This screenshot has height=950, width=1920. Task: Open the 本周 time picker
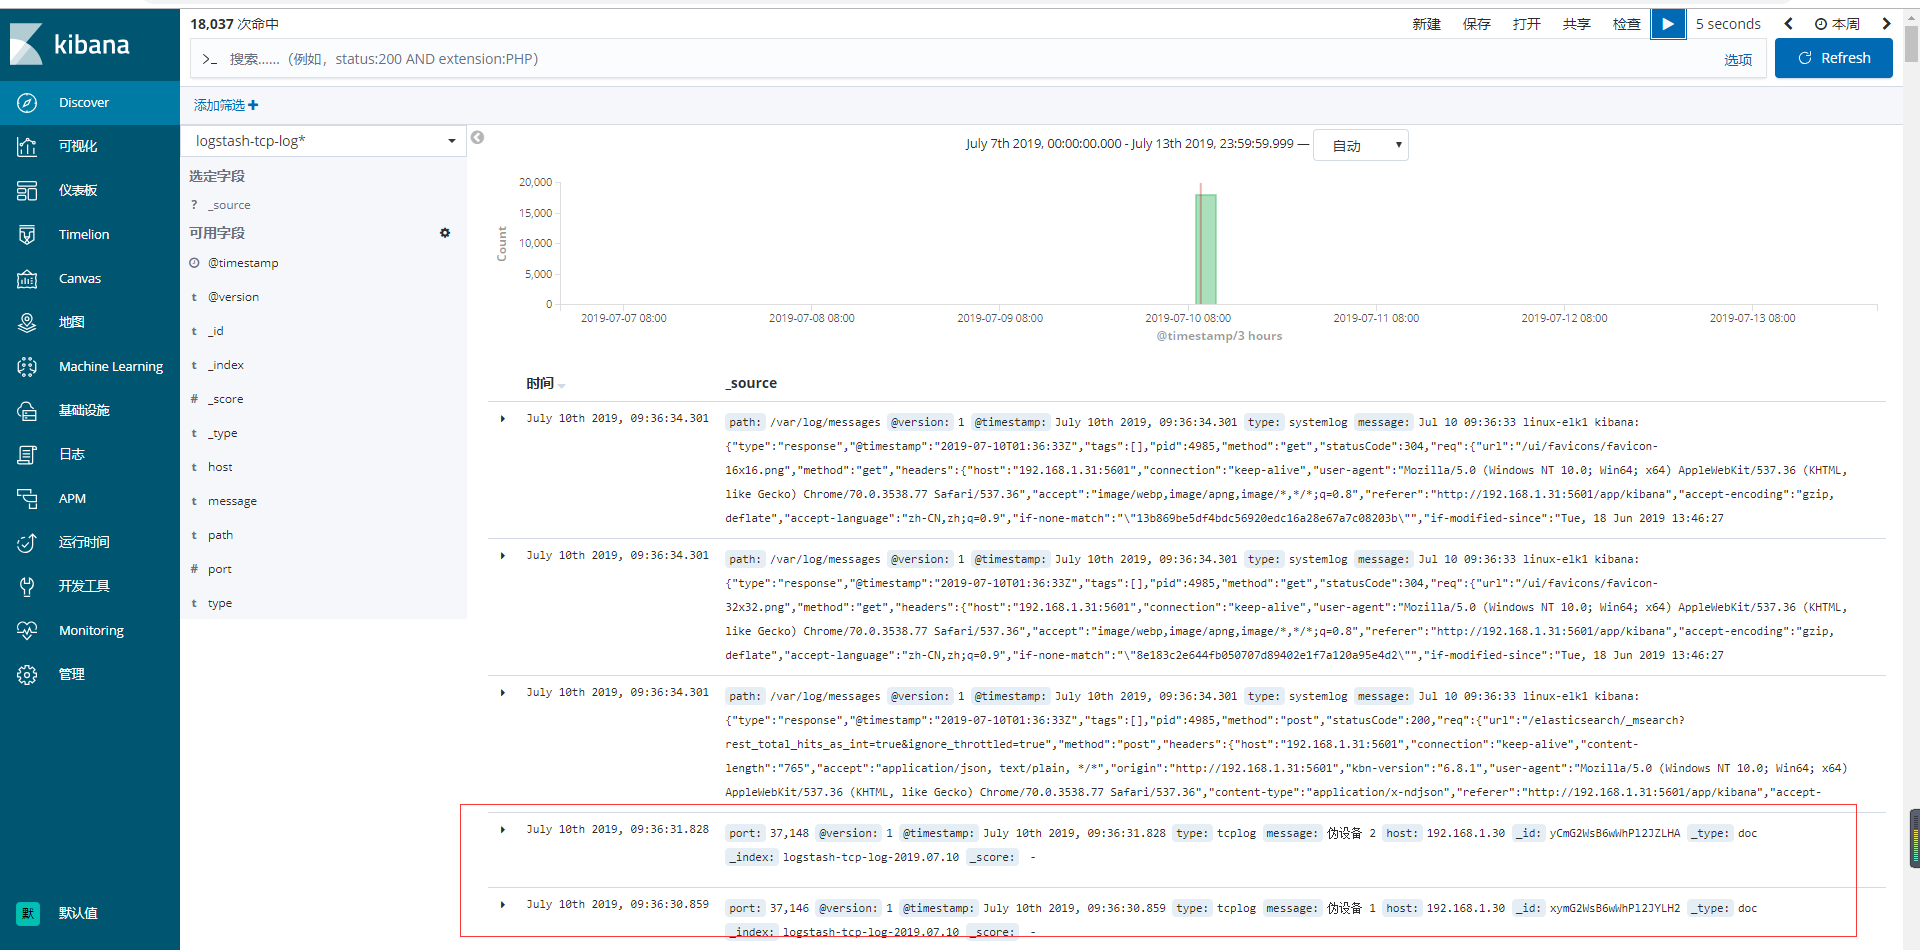click(1837, 24)
